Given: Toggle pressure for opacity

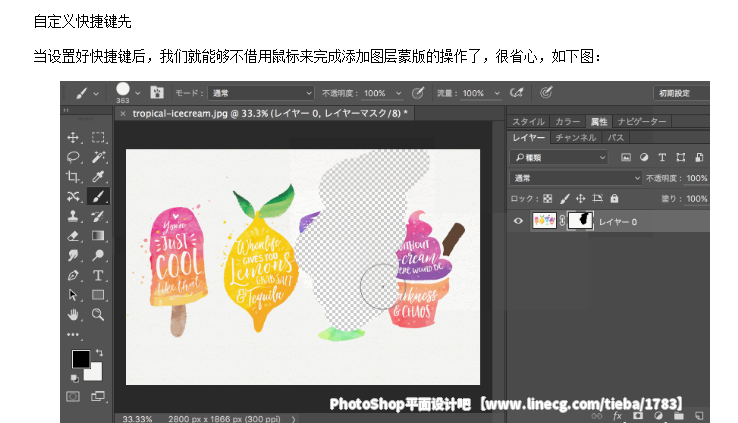Looking at the screenshot, I should [418, 93].
